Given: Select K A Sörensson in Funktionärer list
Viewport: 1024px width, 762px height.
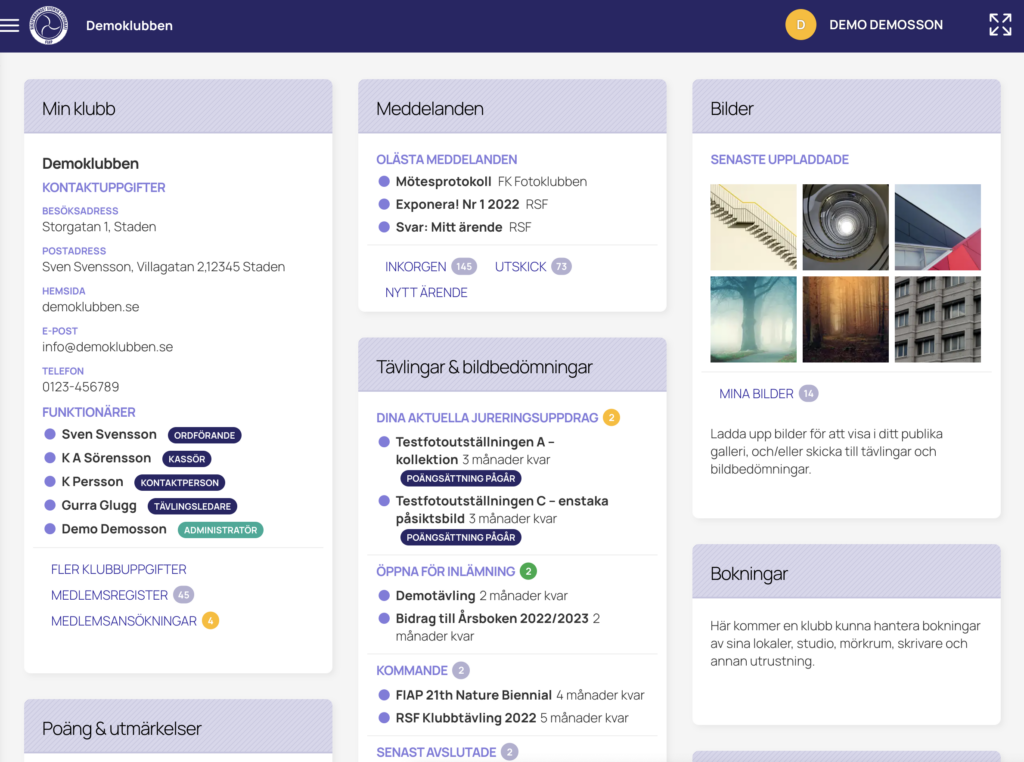Looking at the screenshot, I should [106, 458].
